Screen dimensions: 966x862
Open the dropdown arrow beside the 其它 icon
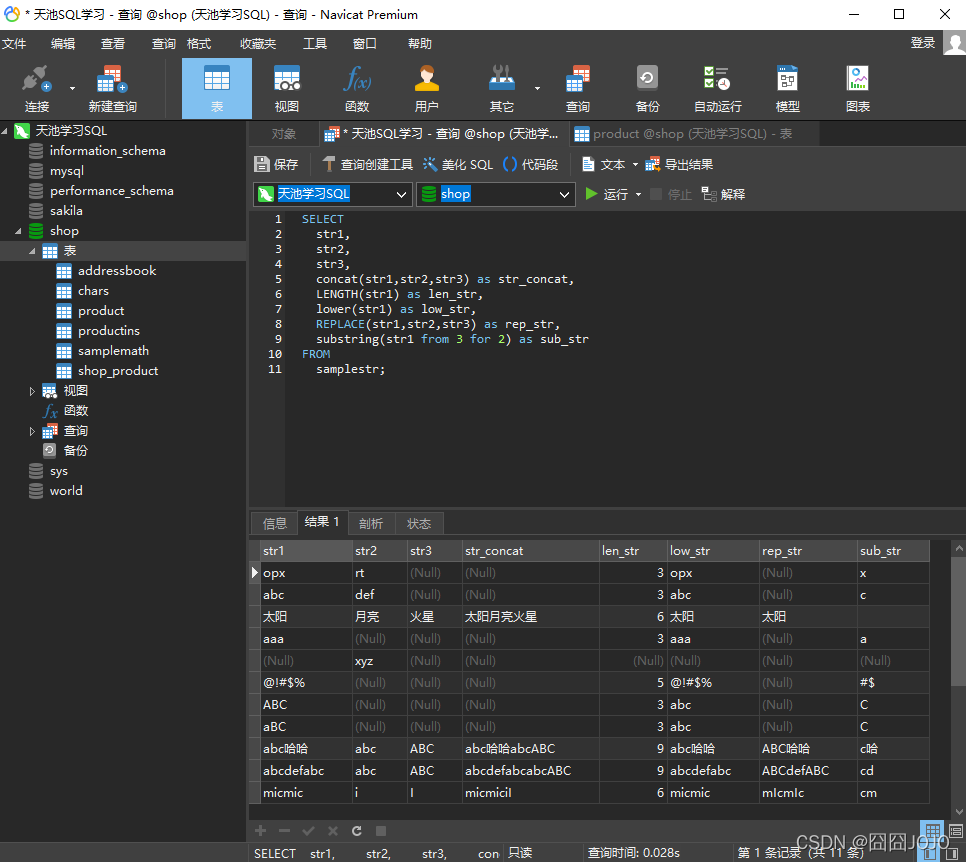pos(537,88)
